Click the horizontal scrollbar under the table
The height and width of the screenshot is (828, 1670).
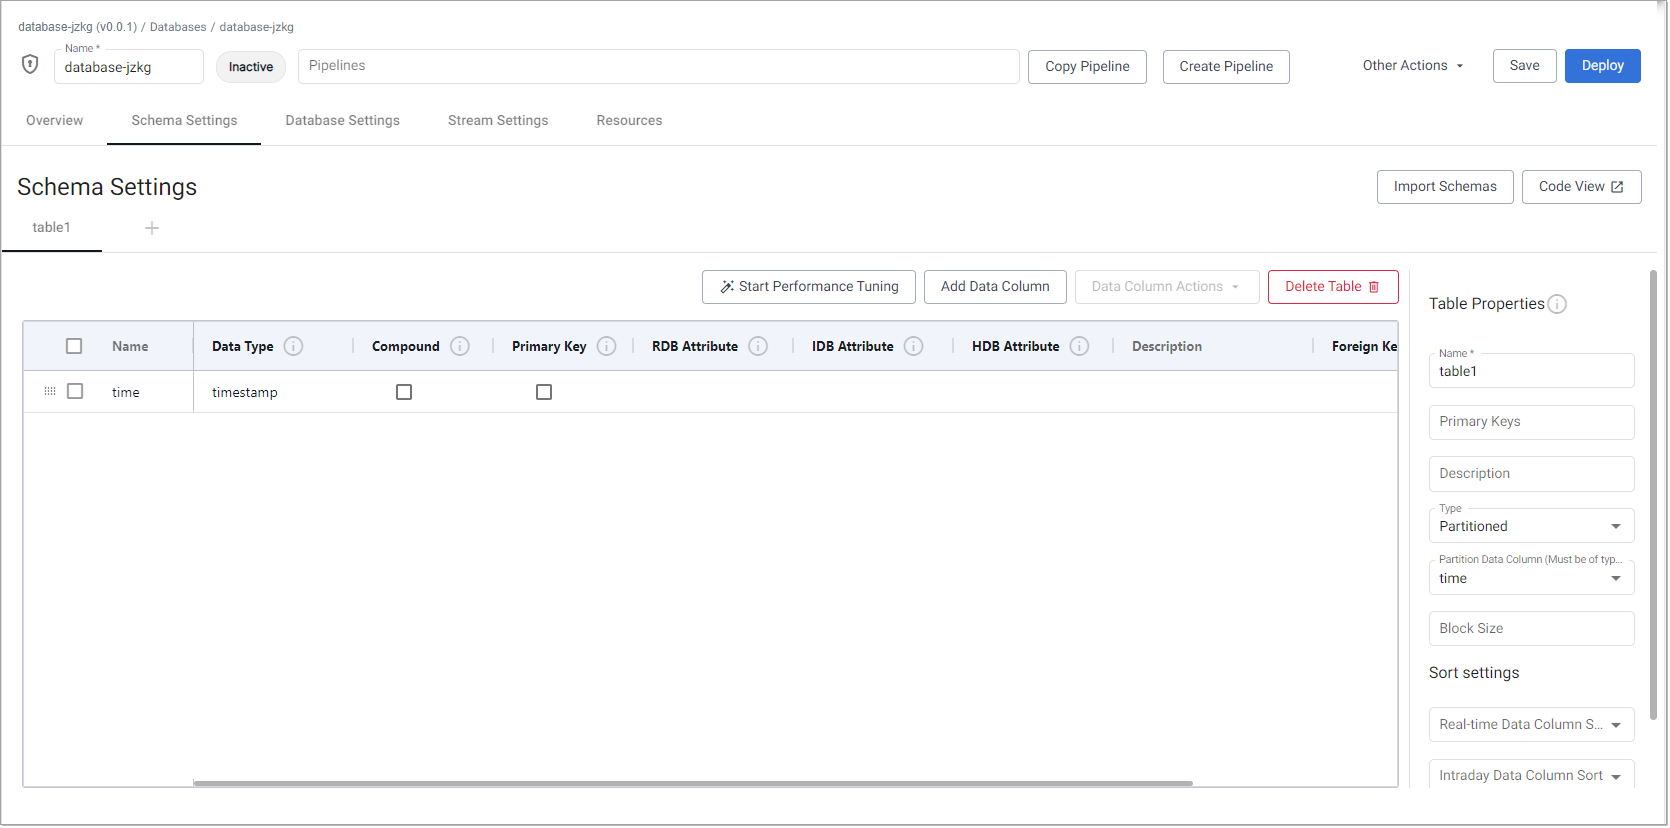692,783
